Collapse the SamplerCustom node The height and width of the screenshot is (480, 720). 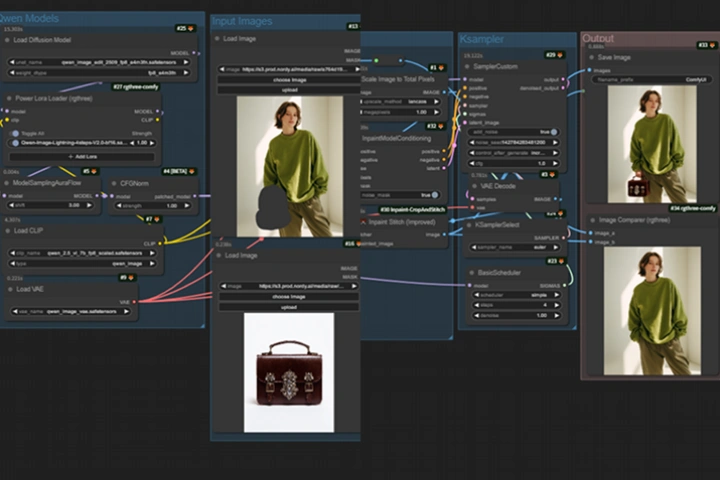point(465,66)
